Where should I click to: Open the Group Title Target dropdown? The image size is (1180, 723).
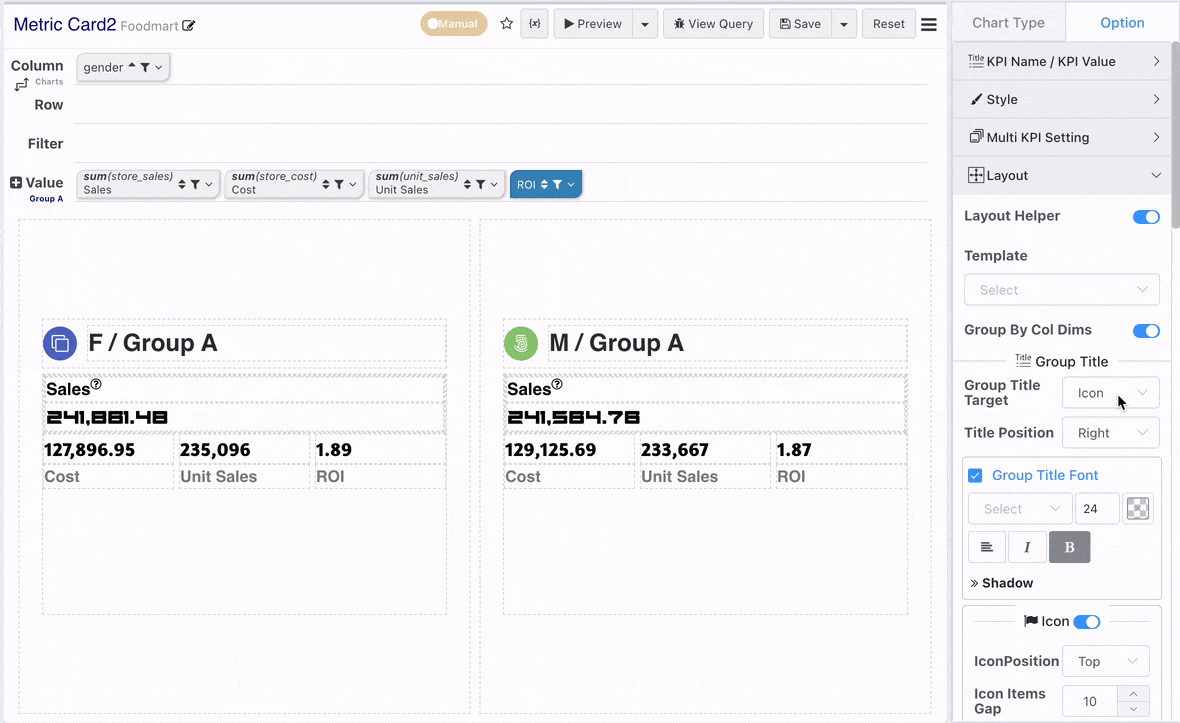tap(1111, 393)
